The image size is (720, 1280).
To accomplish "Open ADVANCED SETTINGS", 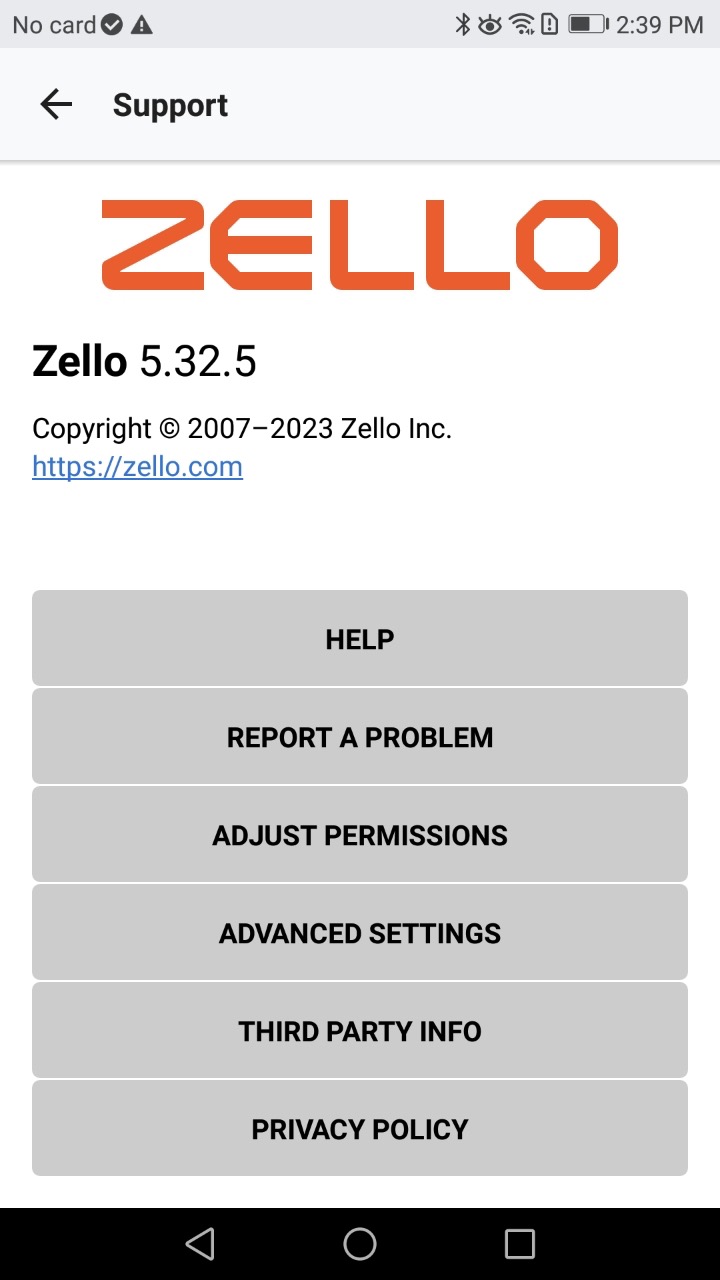I will tap(360, 932).
